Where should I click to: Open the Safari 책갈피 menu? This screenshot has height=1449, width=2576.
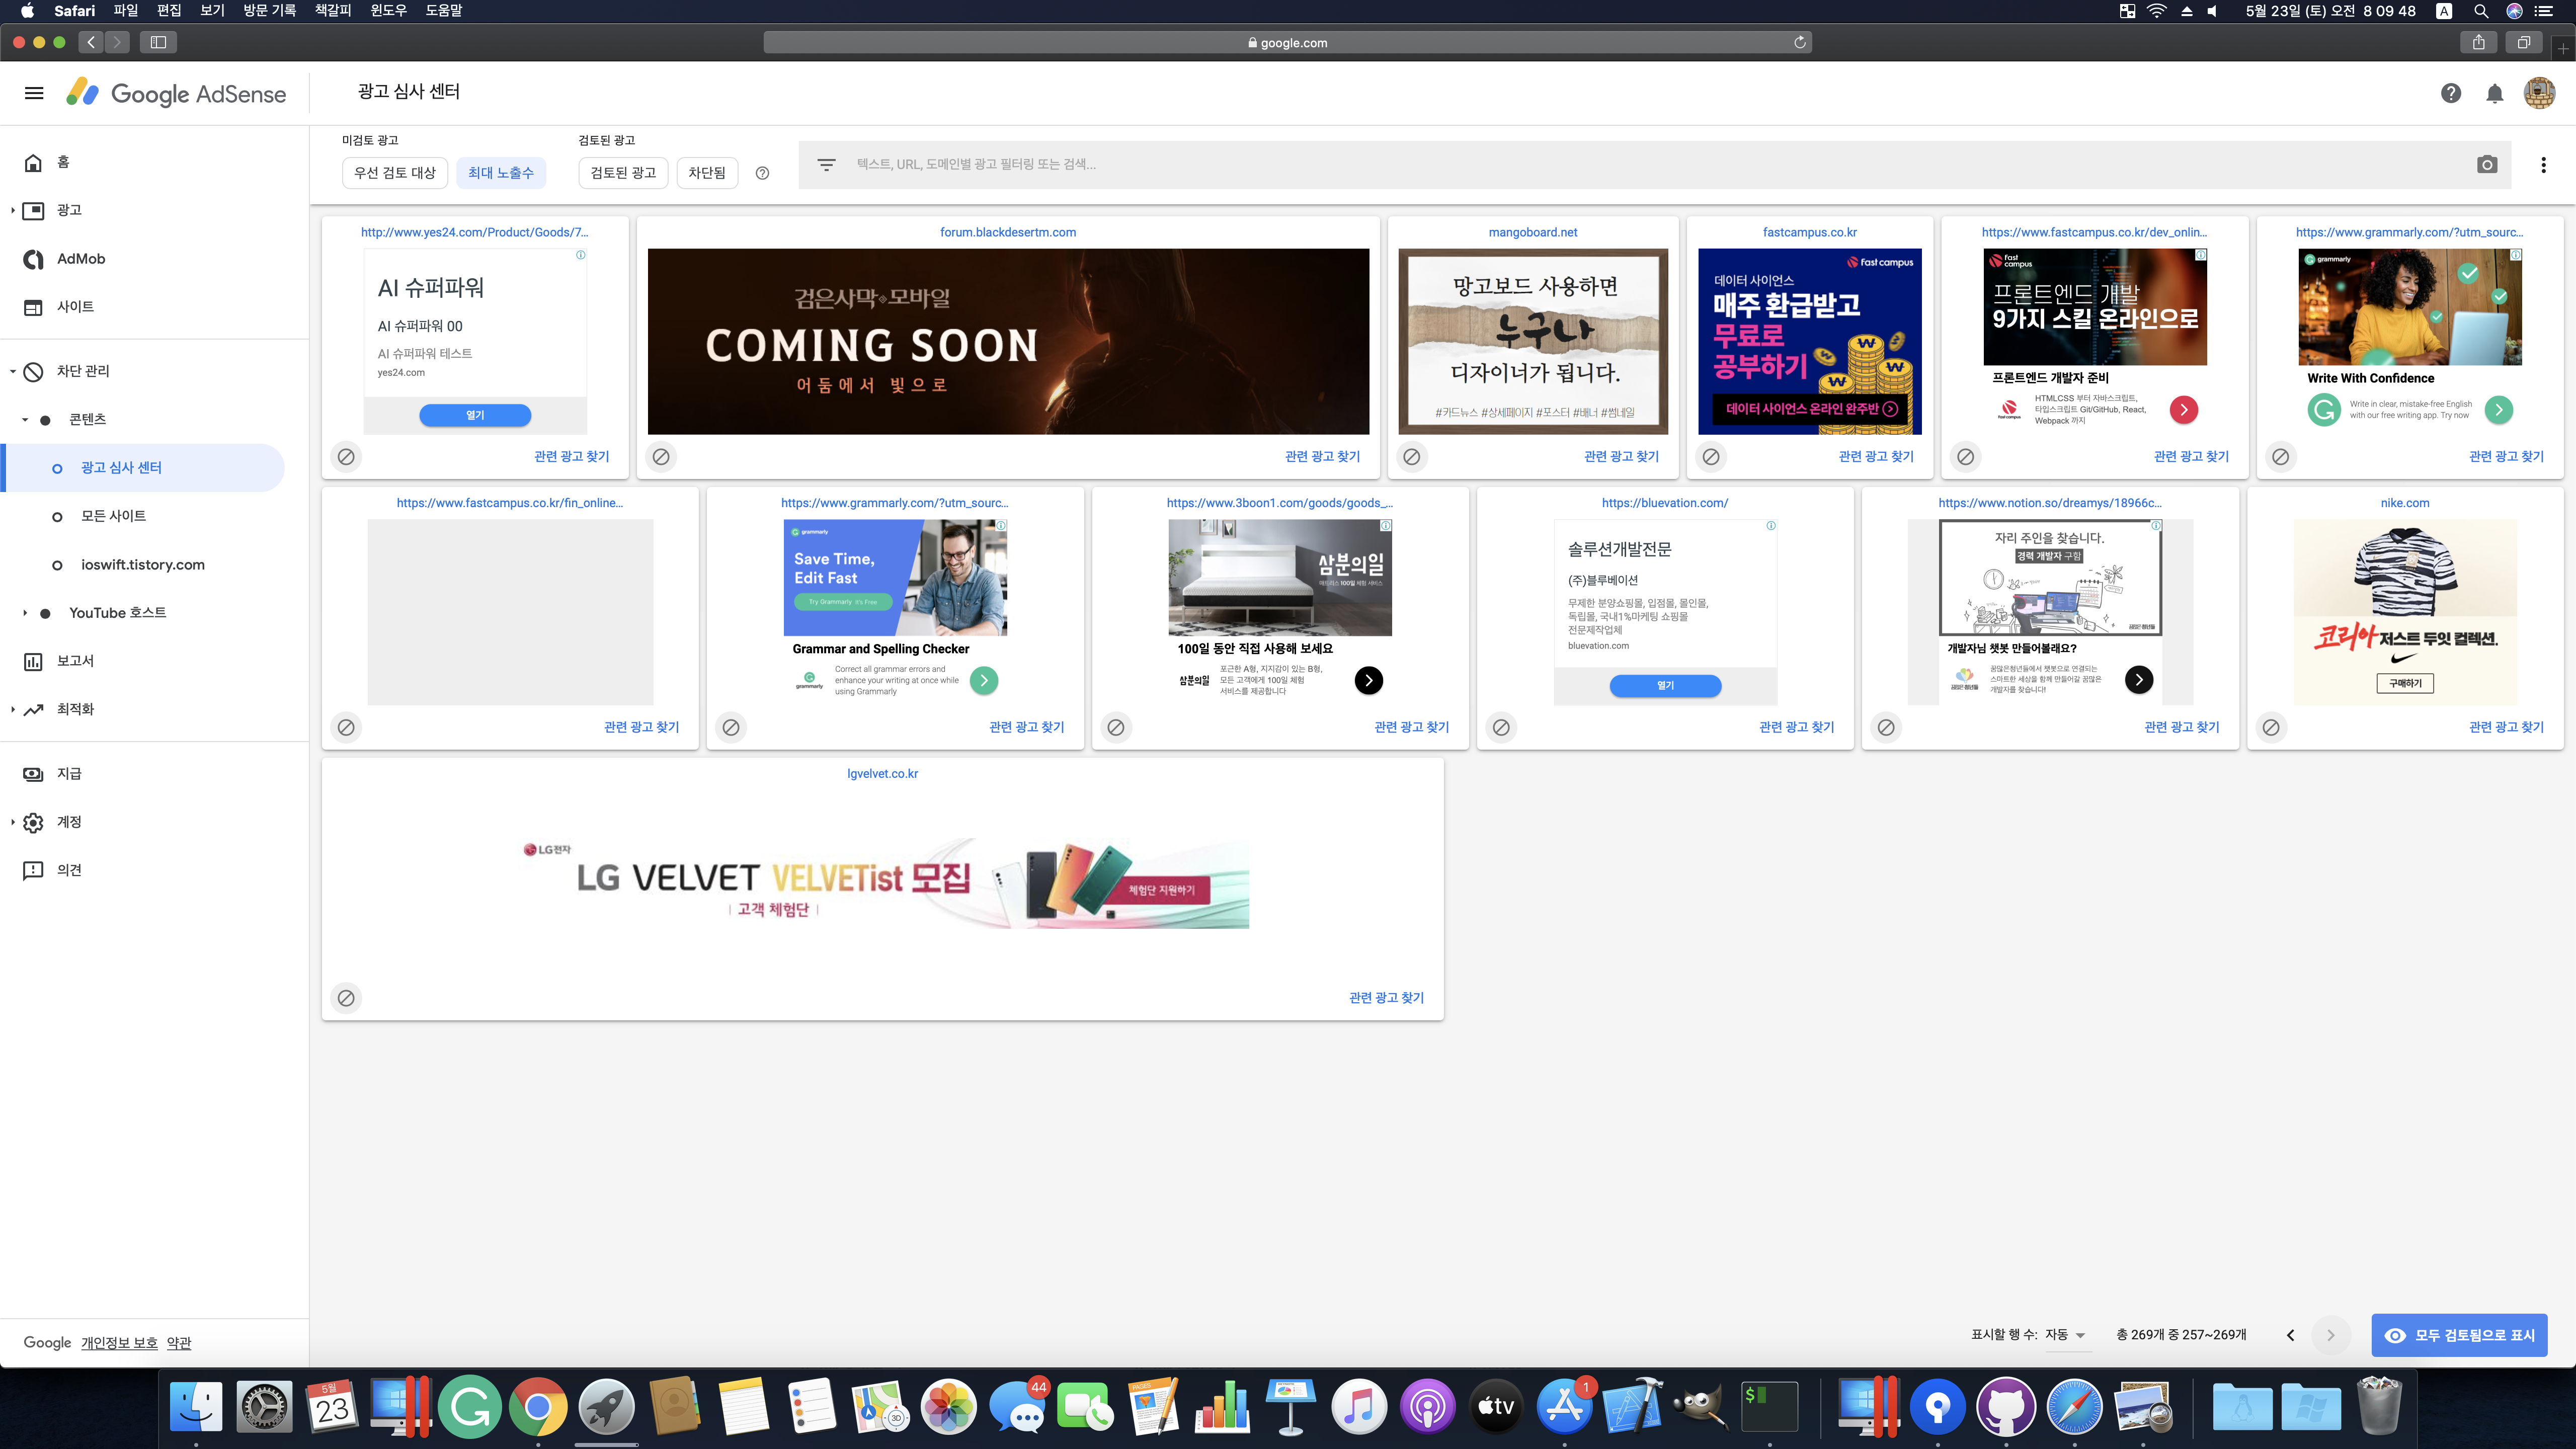[332, 11]
